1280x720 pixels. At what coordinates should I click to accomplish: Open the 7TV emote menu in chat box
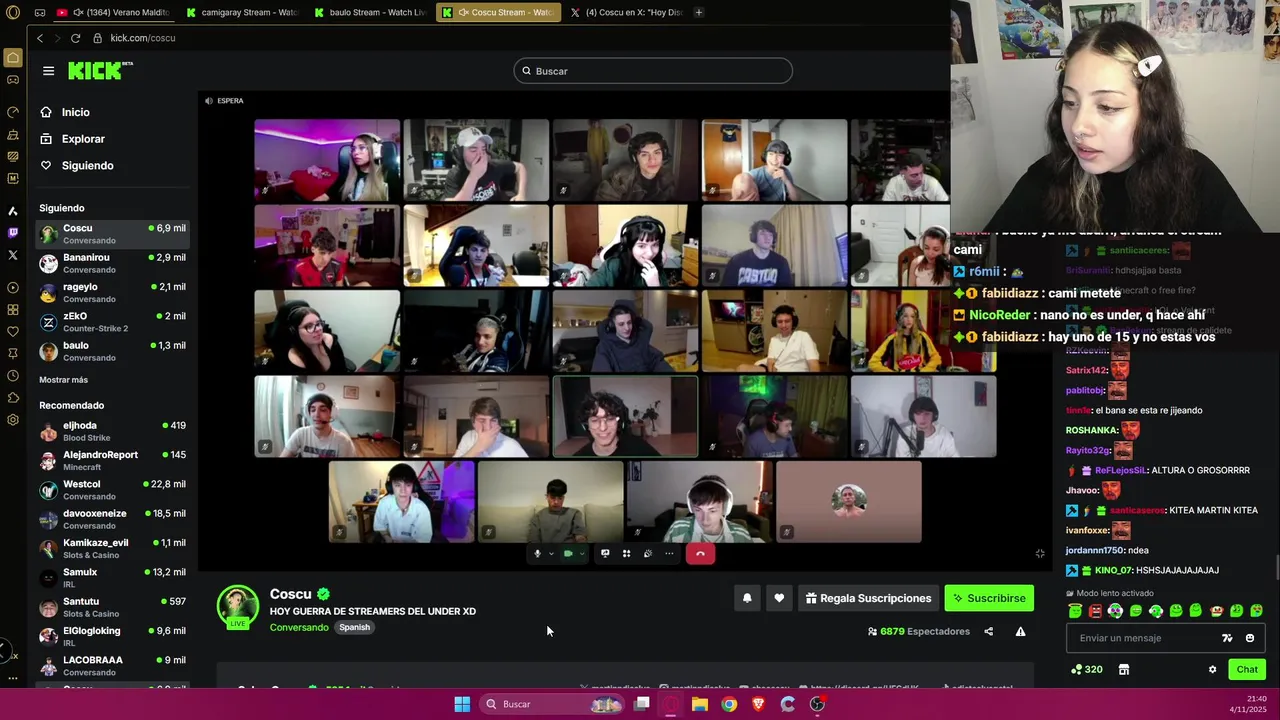pyautogui.click(x=1227, y=638)
